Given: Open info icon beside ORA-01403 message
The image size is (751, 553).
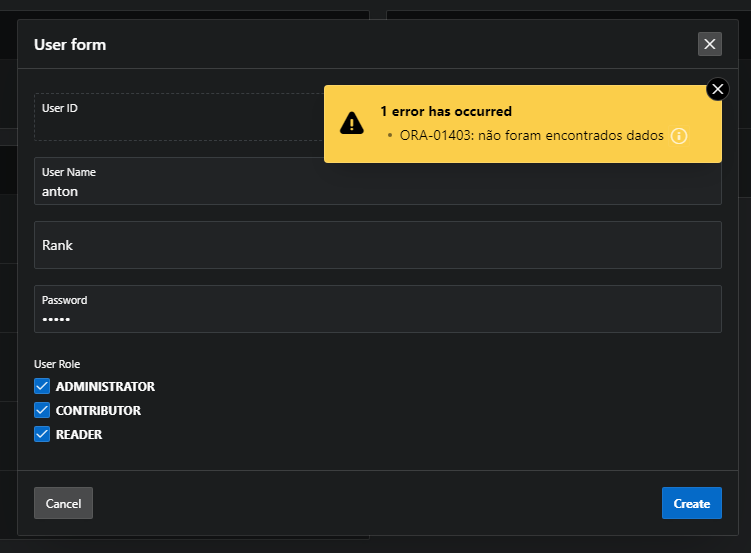Looking at the screenshot, I should (x=679, y=136).
